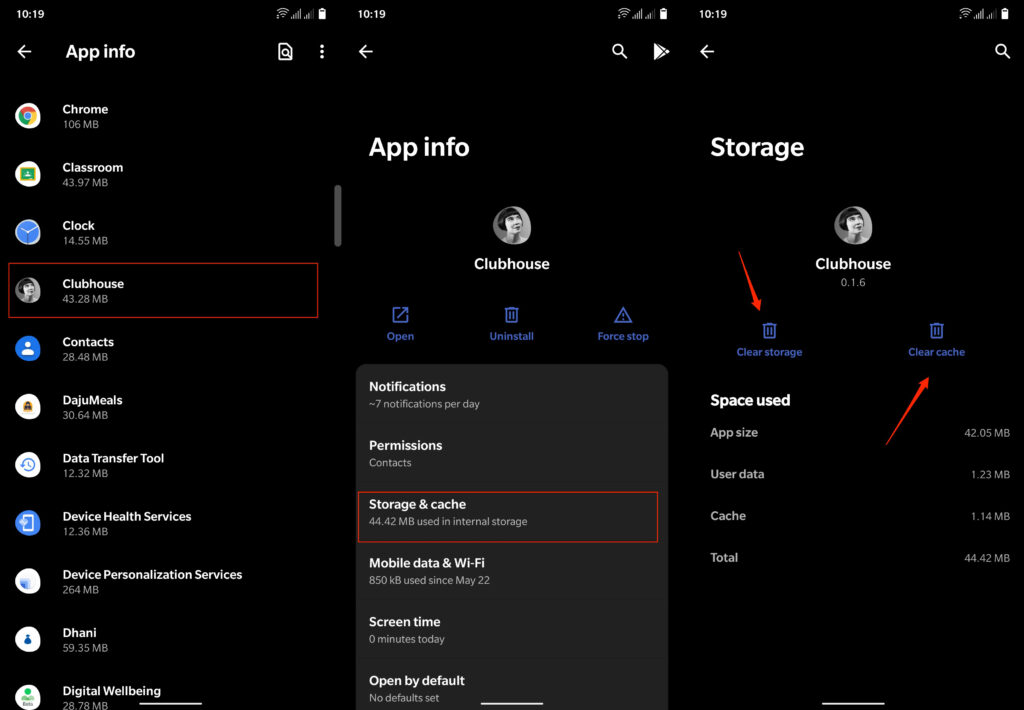Open the Open by default entry
Viewport: 1024px width, 710px height.
click(512, 687)
